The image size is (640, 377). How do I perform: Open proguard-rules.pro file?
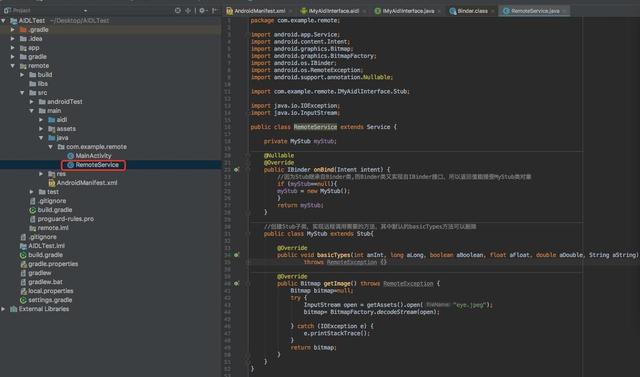62,219
